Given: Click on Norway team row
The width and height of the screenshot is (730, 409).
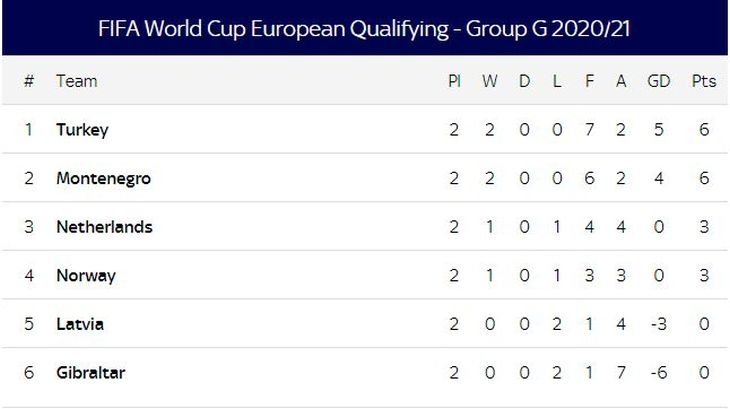Looking at the screenshot, I should point(86,275).
